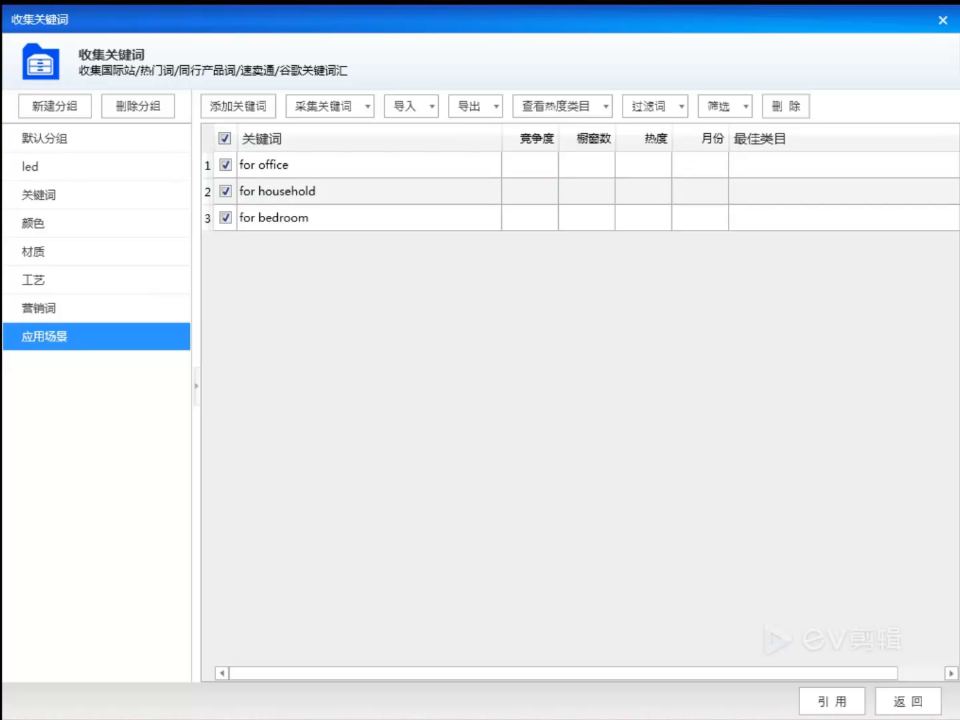Select the led group
Viewport: 960px width, 720px height.
(97, 167)
